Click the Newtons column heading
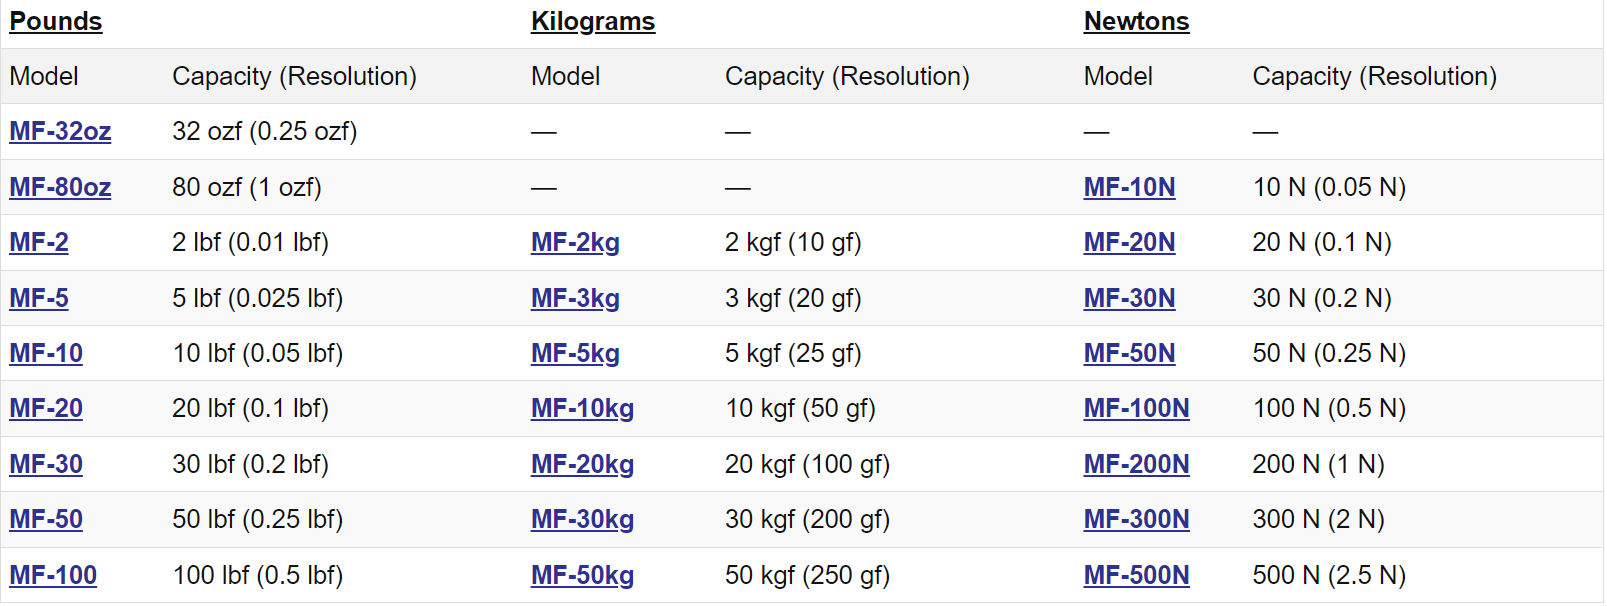 (1136, 21)
